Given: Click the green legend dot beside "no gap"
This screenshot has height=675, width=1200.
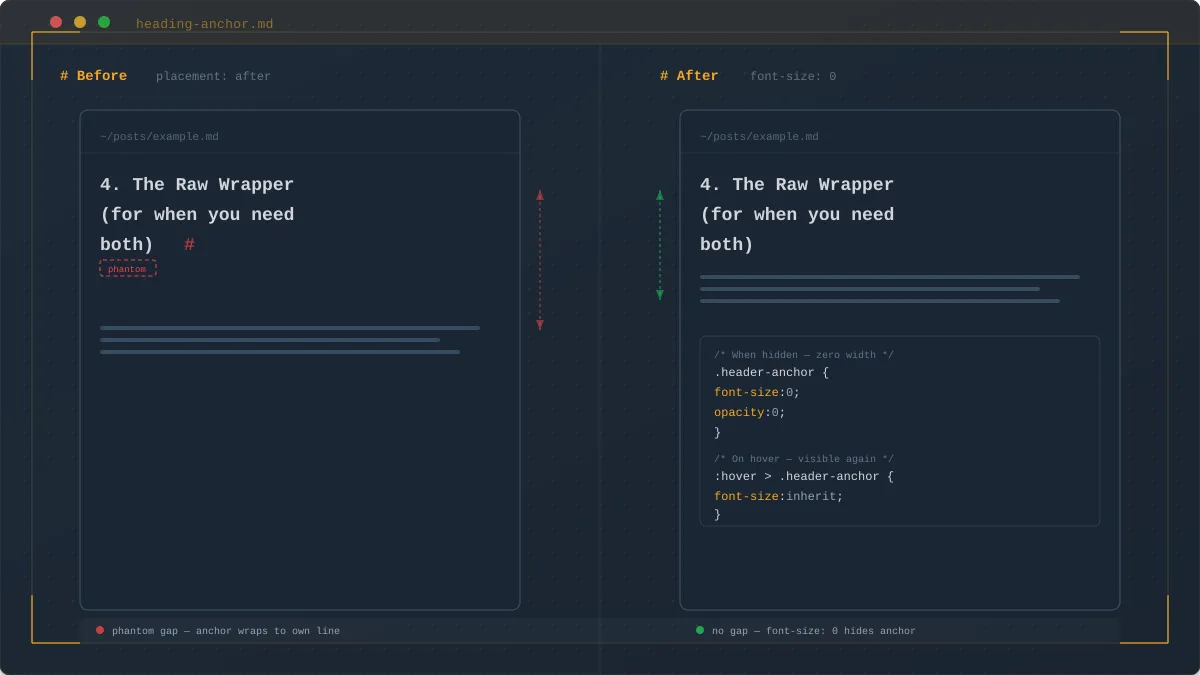Looking at the screenshot, I should (x=700, y=630).
